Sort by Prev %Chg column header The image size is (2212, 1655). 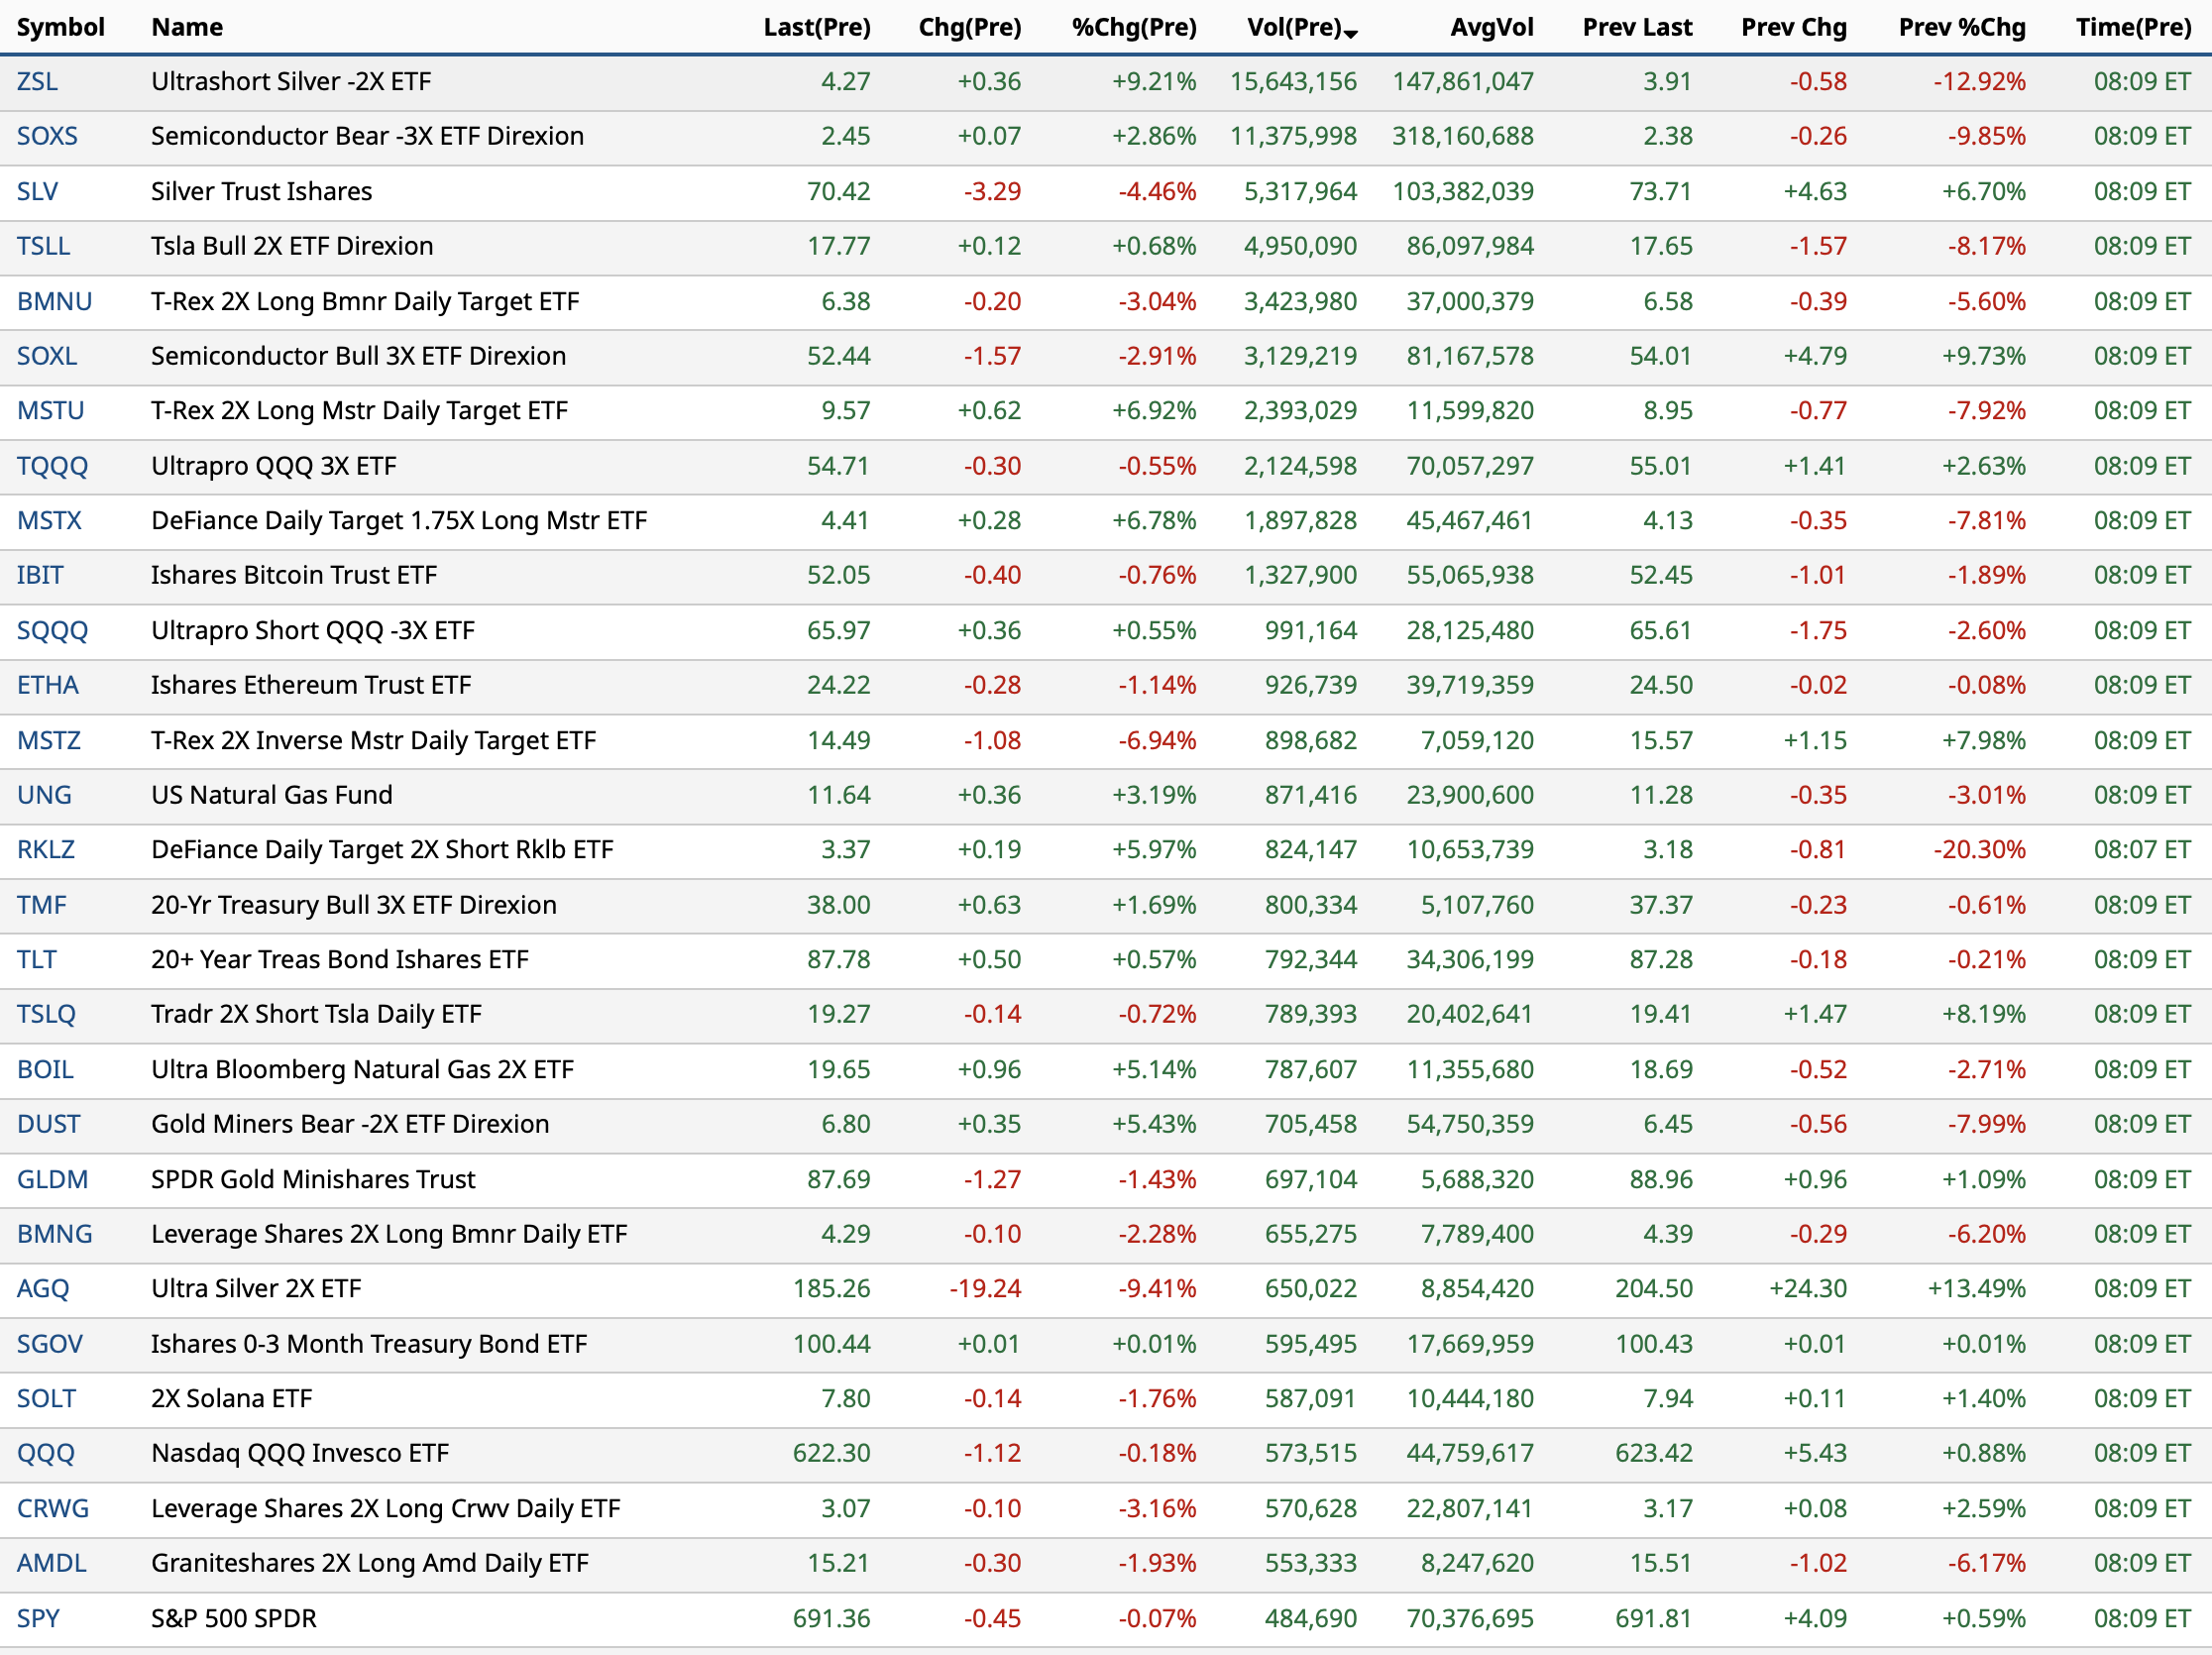(1961, 27)
